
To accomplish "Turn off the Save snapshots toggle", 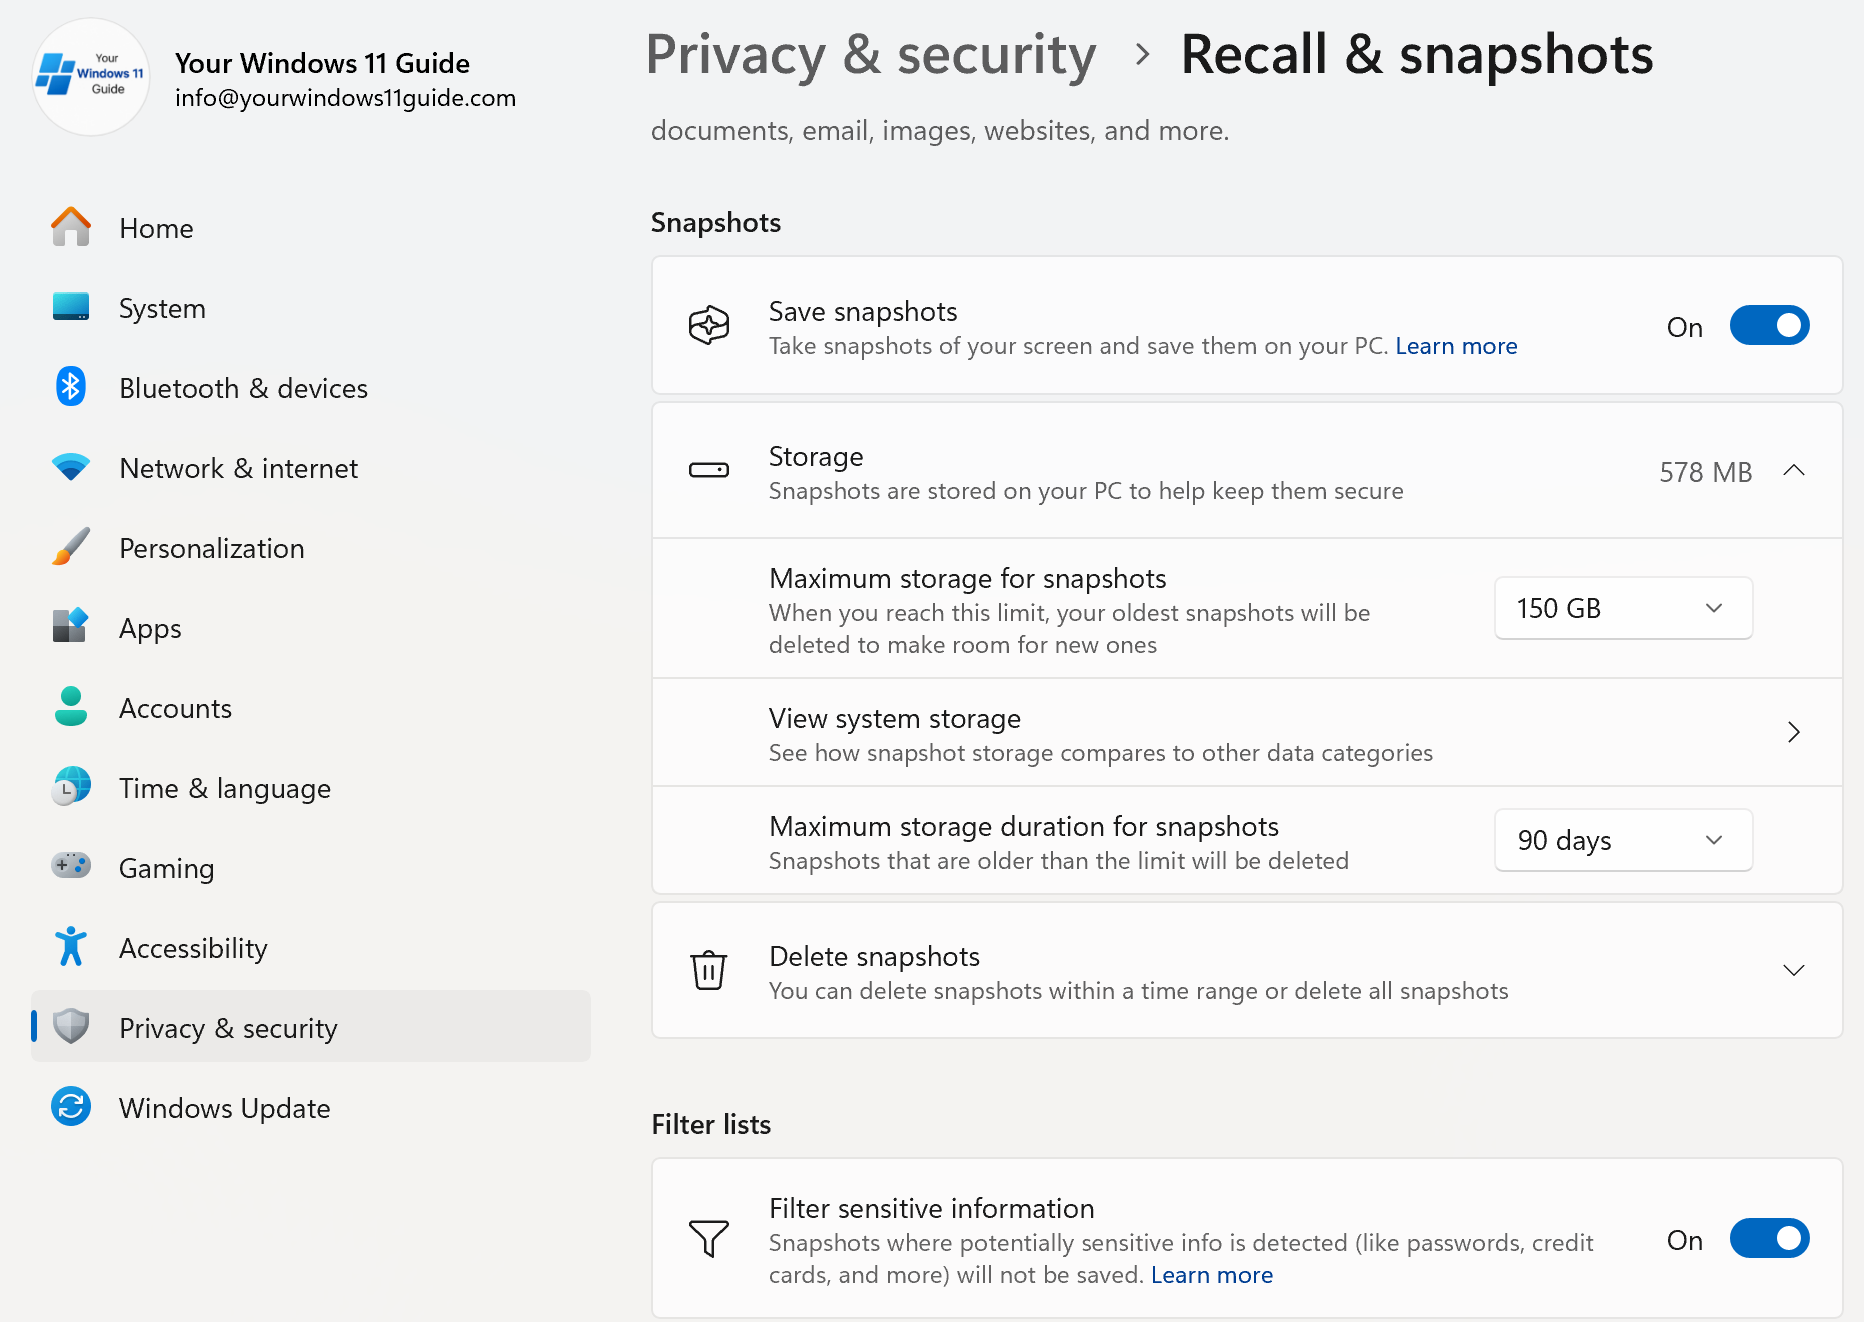I will coord(1768,326).
